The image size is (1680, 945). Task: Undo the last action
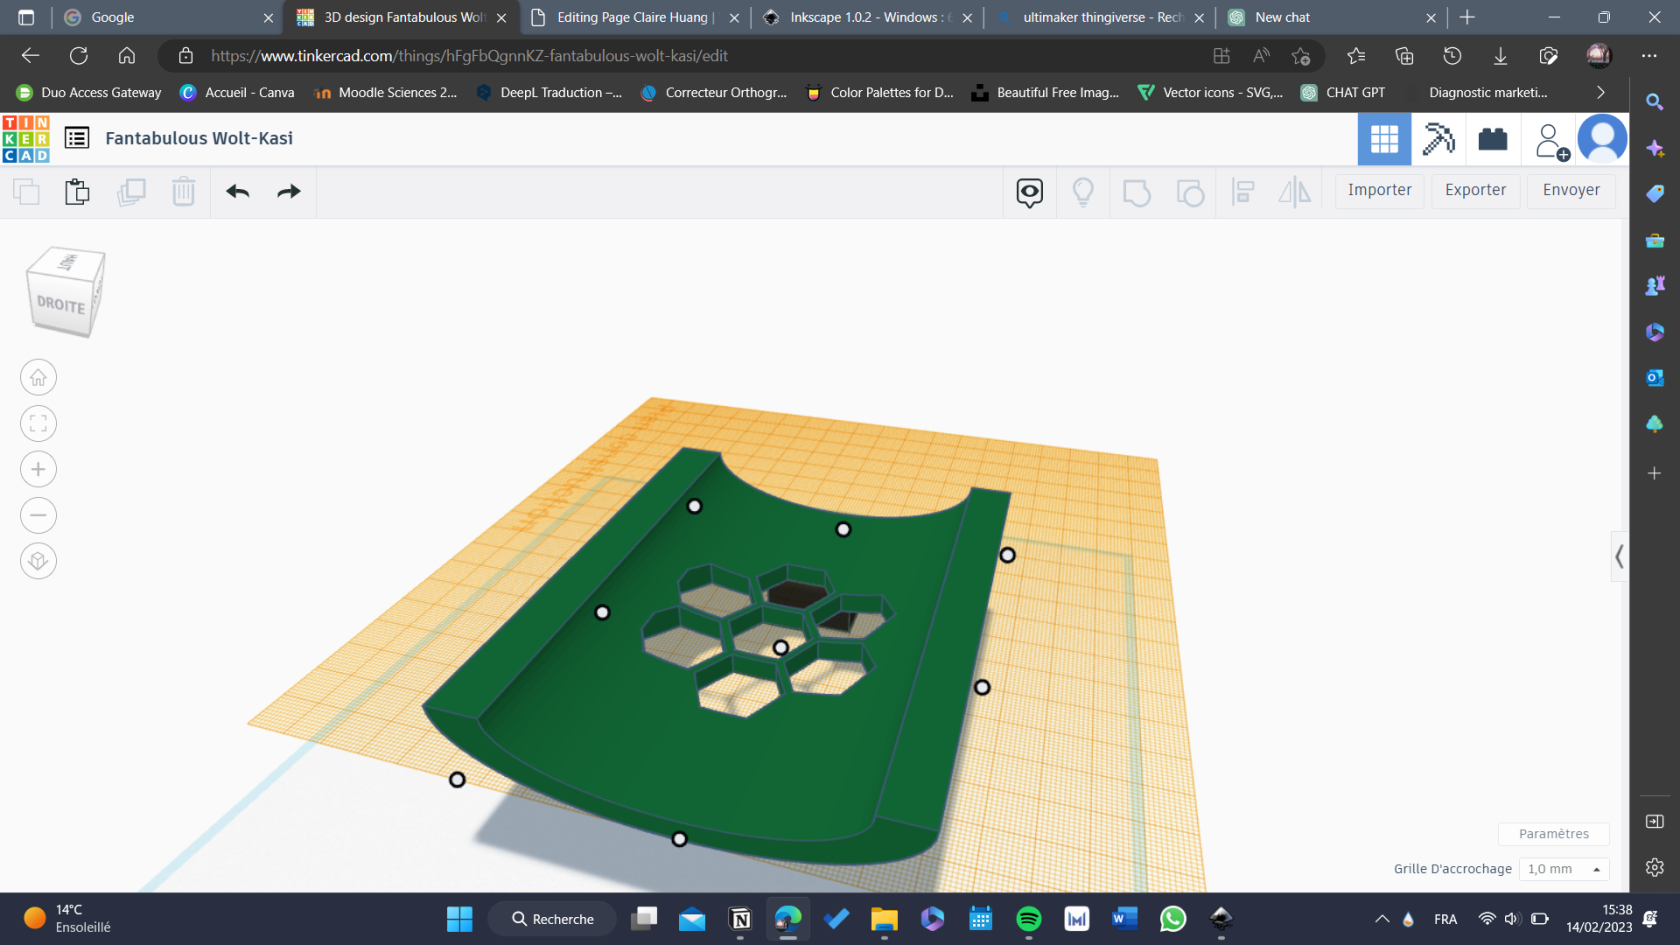238,191
